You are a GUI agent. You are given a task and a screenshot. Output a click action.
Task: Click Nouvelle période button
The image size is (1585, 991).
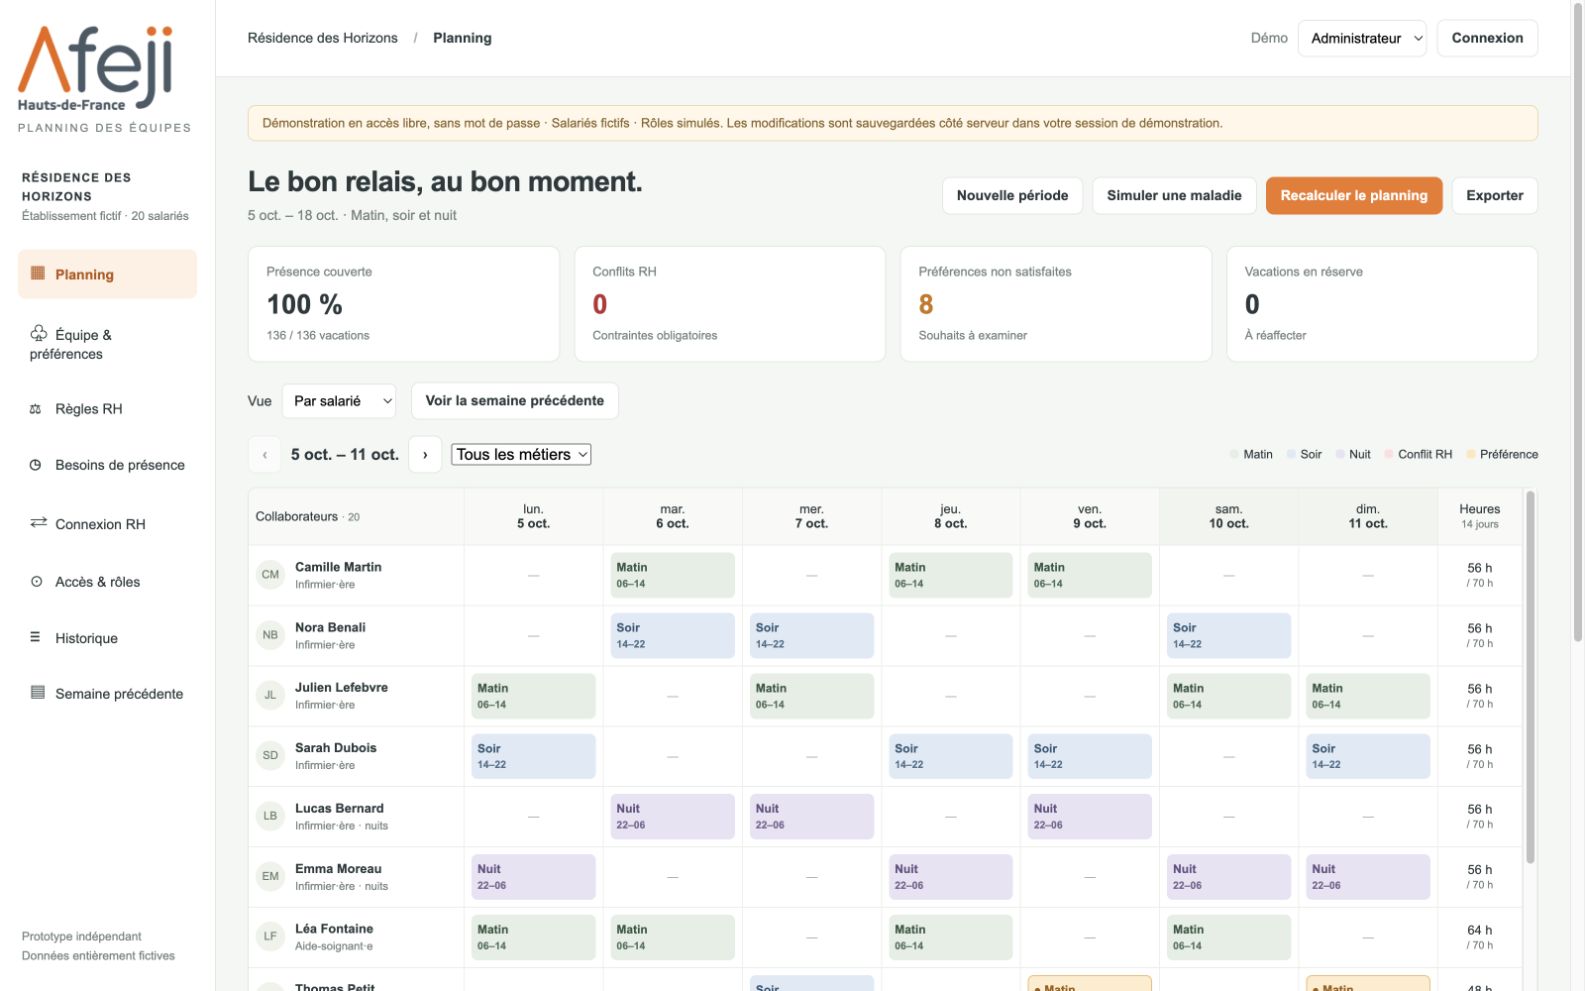point(1012,196)
